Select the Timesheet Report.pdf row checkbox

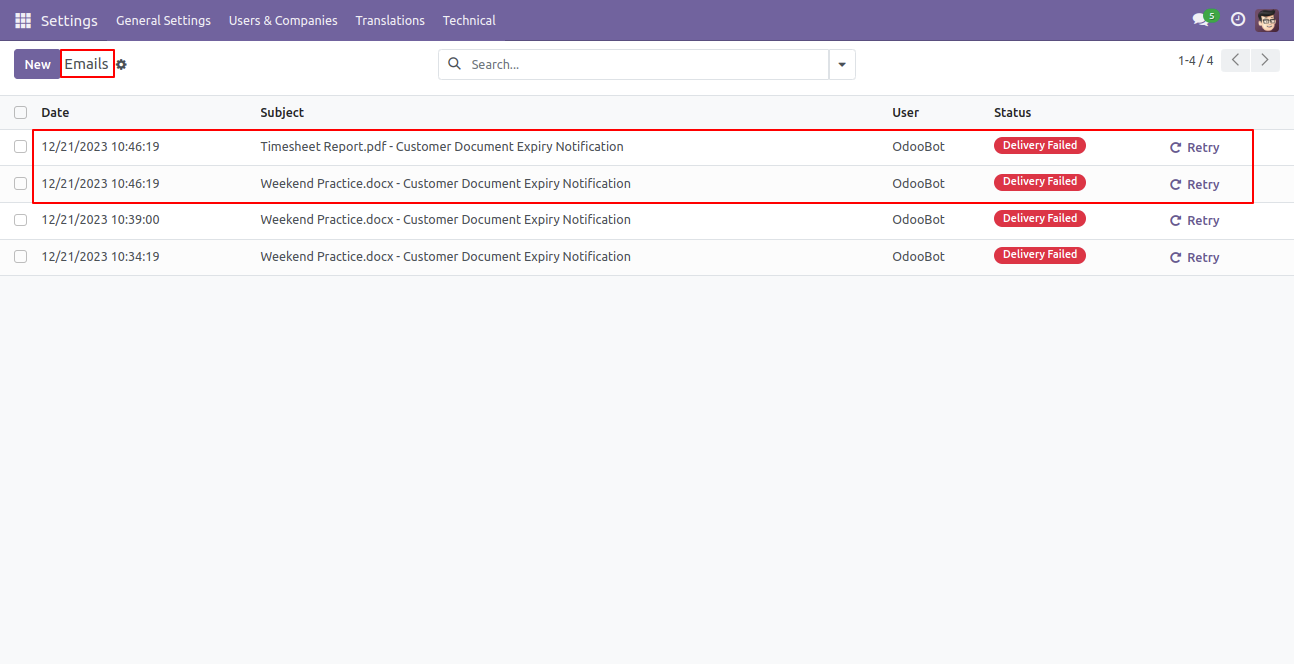20,147
